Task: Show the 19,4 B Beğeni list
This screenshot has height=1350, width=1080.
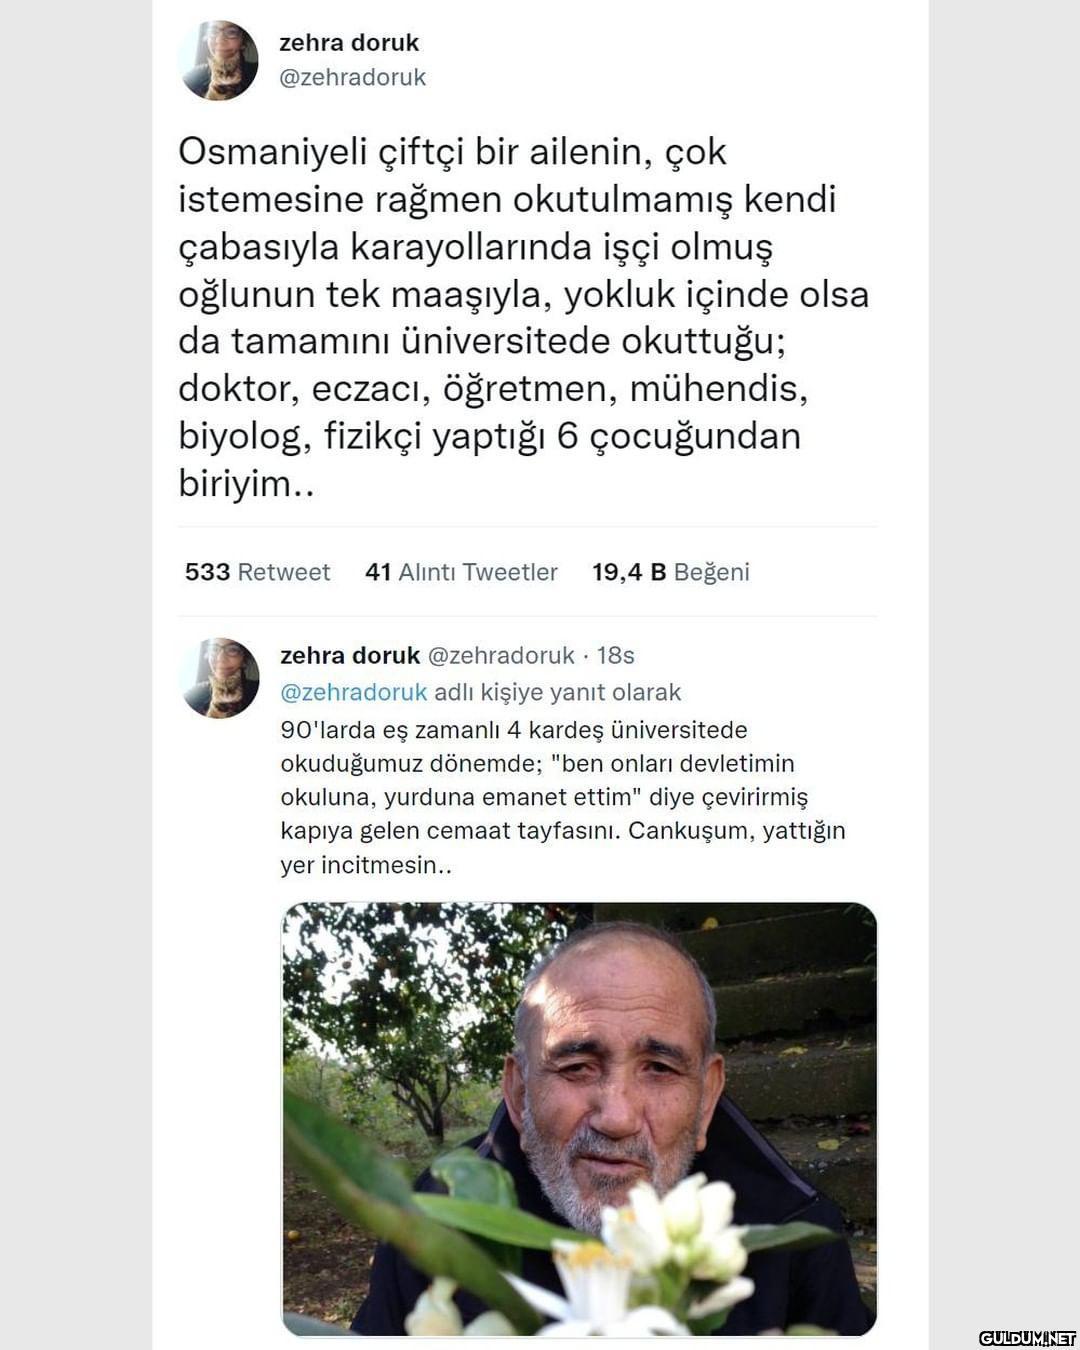Action: pos(670,572)
